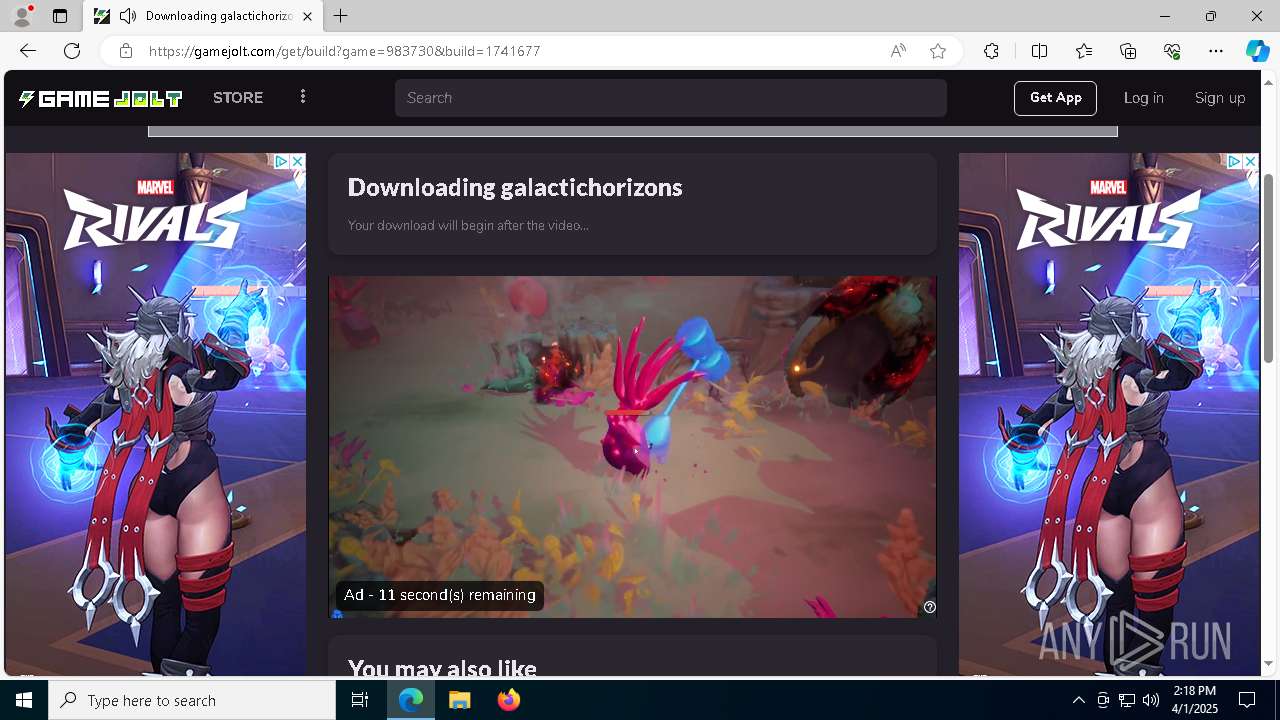The width and height of the screenshot is (1280, 720).
Task: Close the right Marvel Rivals ad
Action: point(1250,161)
